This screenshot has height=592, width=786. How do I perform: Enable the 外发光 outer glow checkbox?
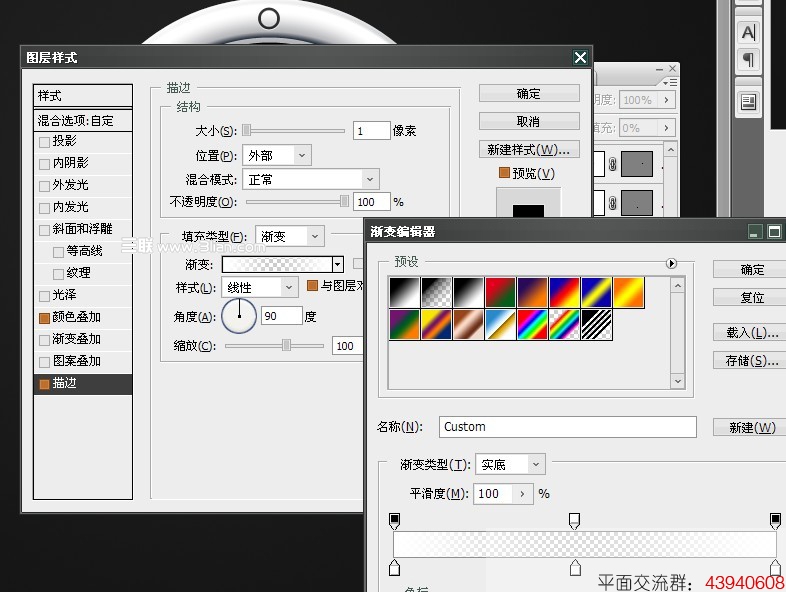[44, 186]
